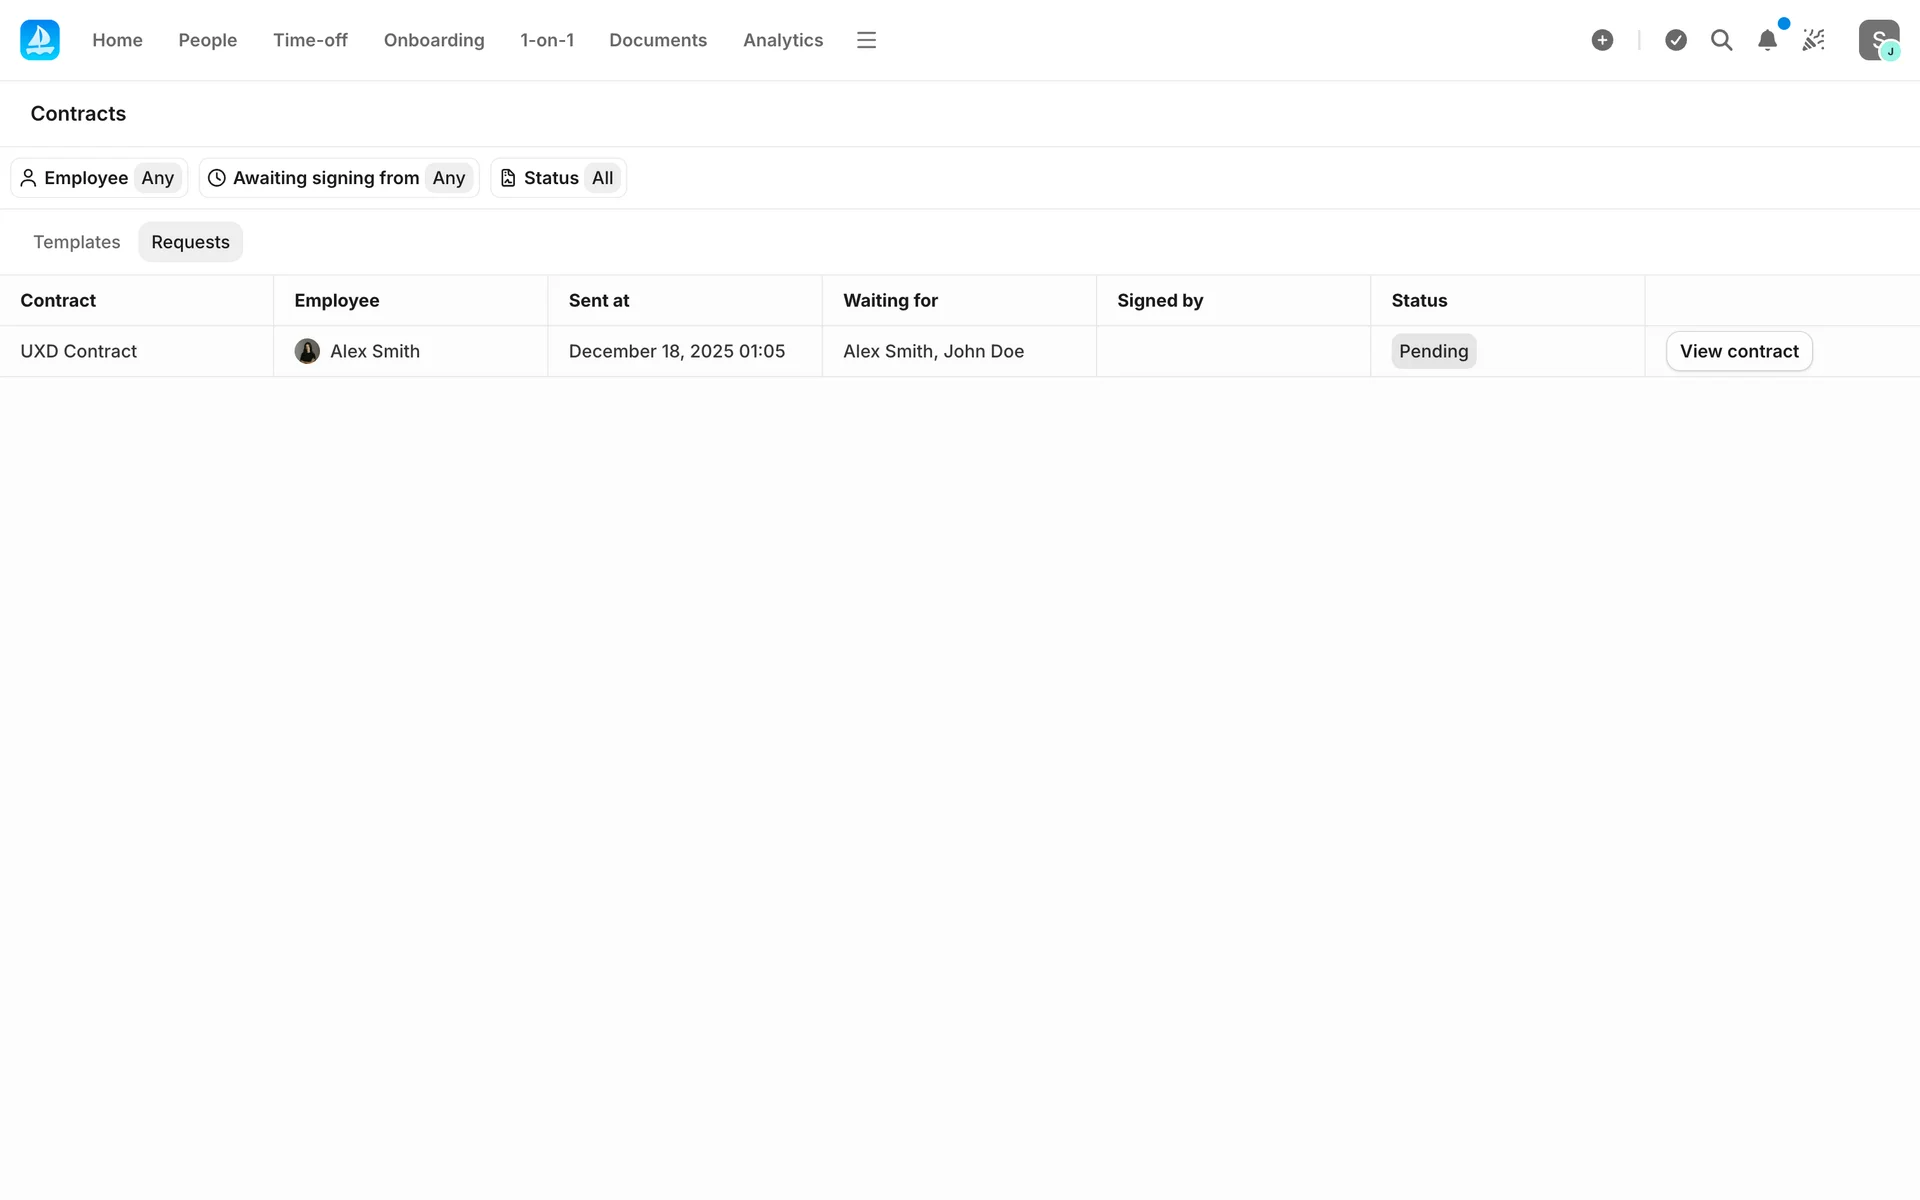Click the plus create icon
The height and width of the screenshot is (1200, 1920).
pyautogui.click(x=1602, y=40)
